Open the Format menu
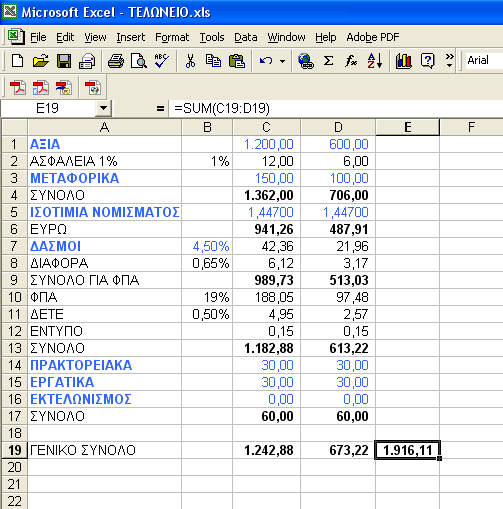 (172, 37)
